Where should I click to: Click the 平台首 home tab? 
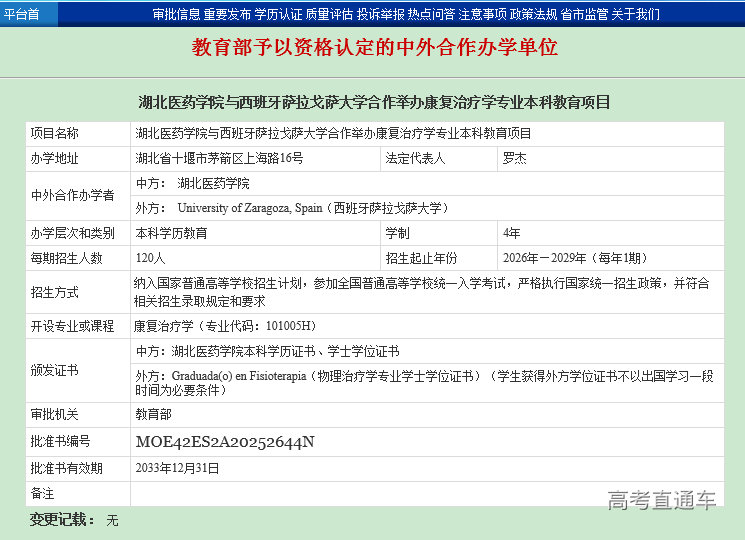point(23,14)
